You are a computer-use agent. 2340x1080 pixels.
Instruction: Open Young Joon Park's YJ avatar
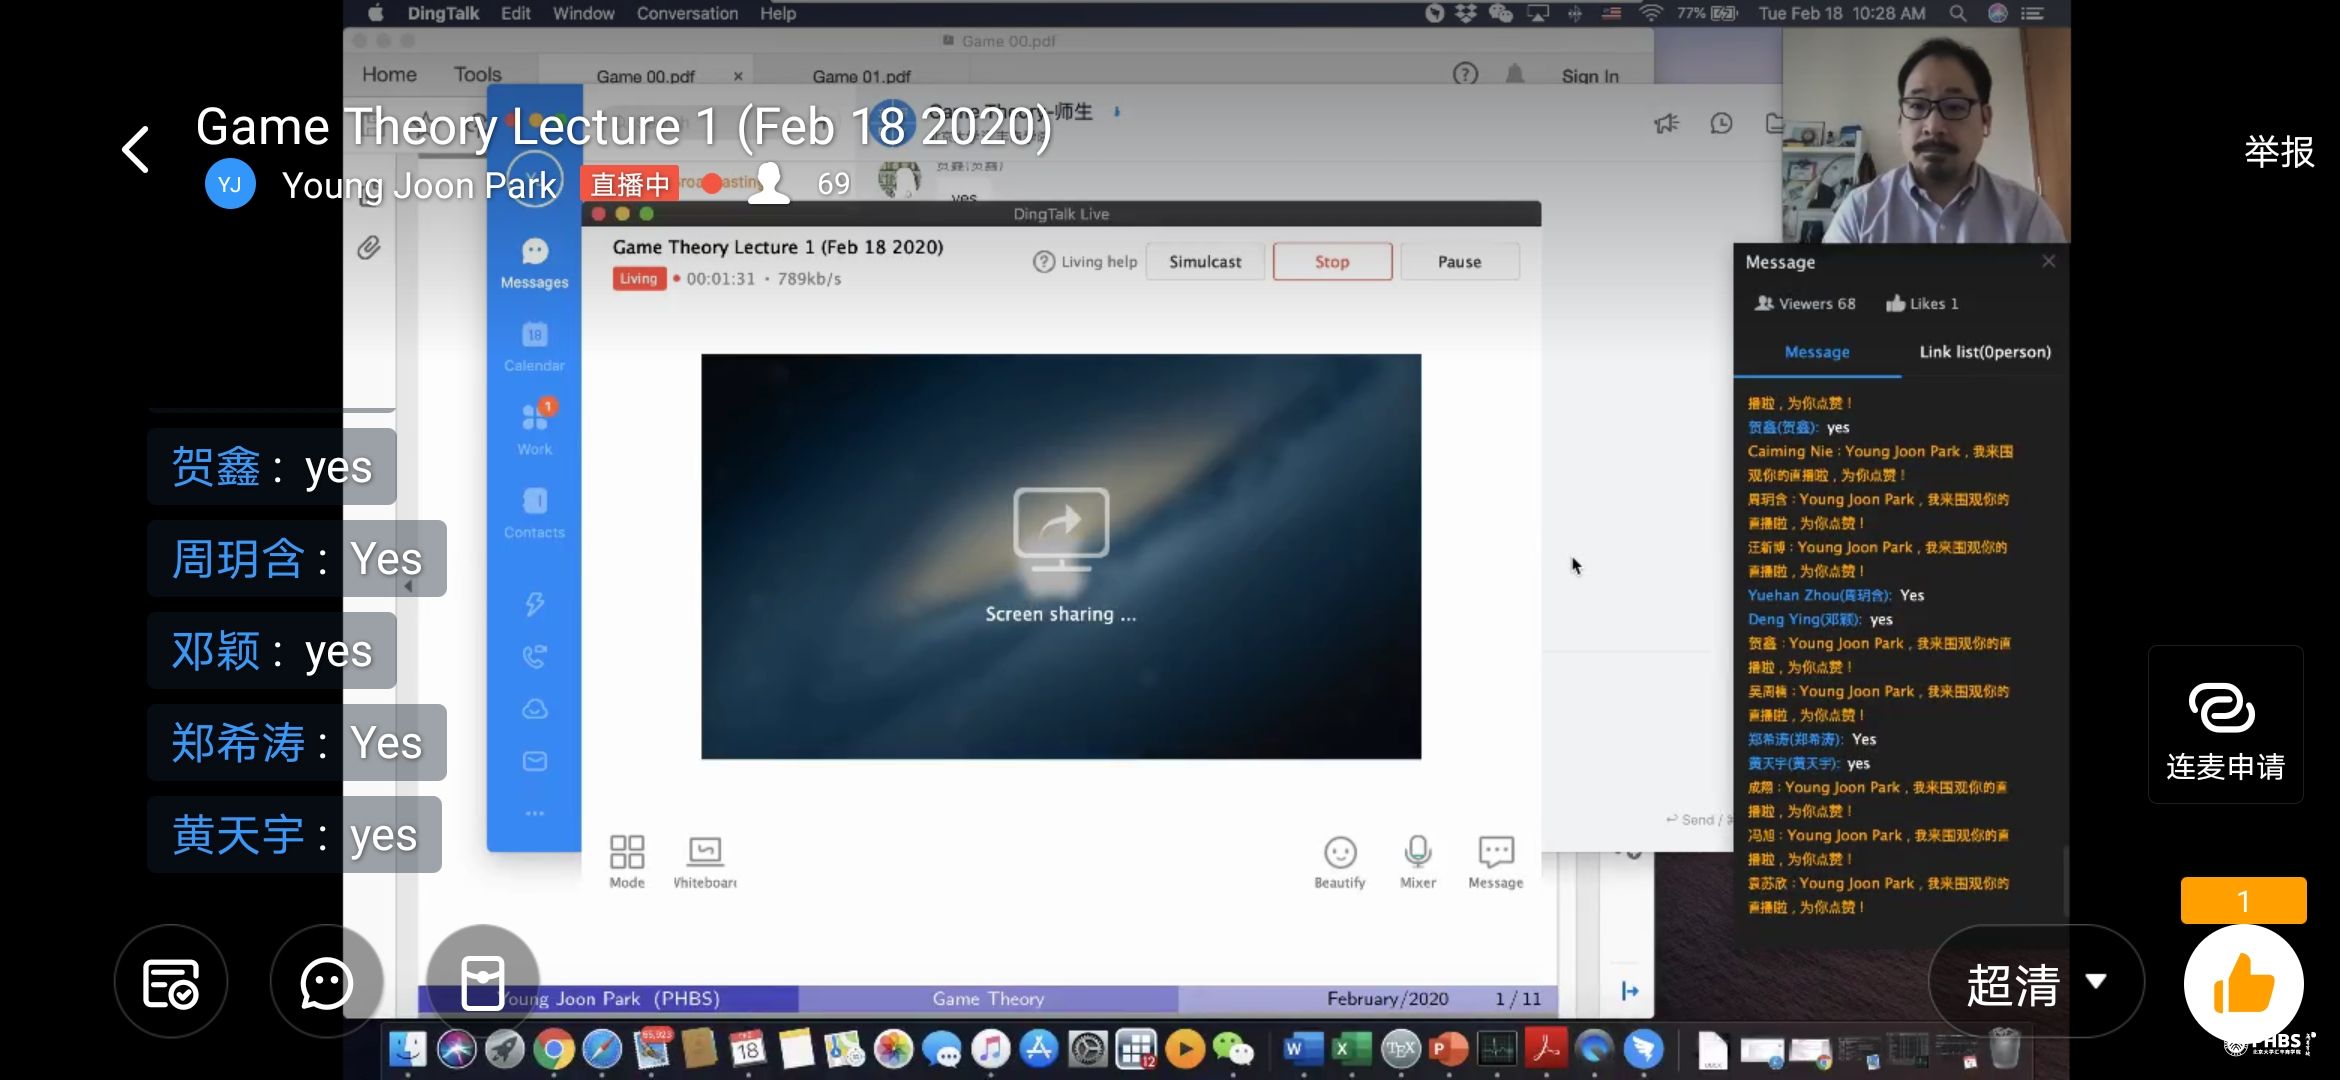click(230, 184)
